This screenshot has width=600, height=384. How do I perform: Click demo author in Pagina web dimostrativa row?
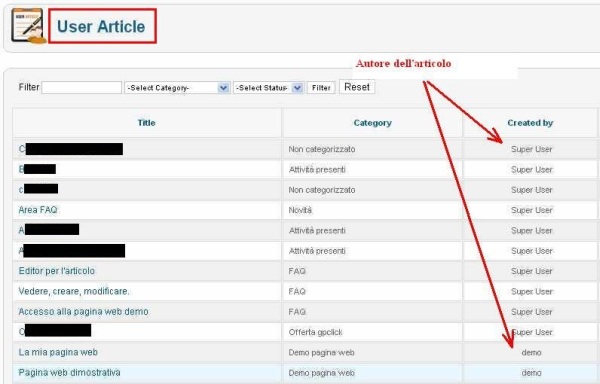click(x=532, y=373)
